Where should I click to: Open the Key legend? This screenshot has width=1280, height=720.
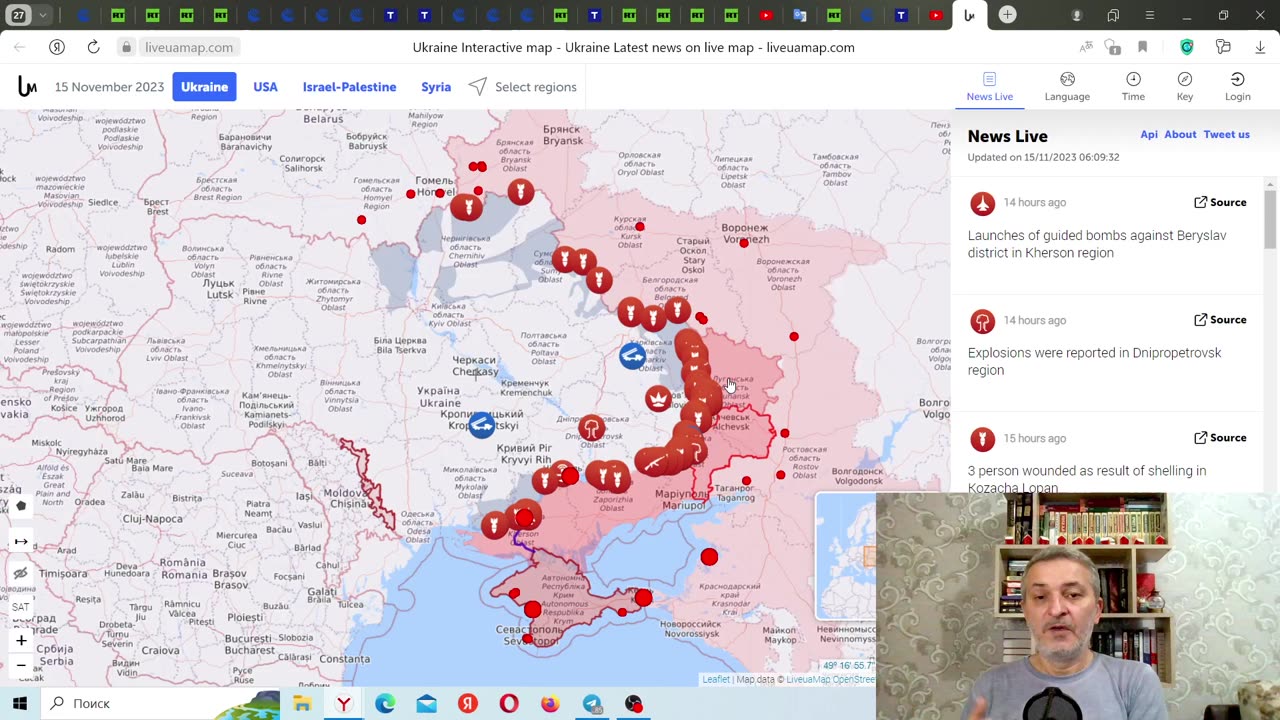(1185, 87)
